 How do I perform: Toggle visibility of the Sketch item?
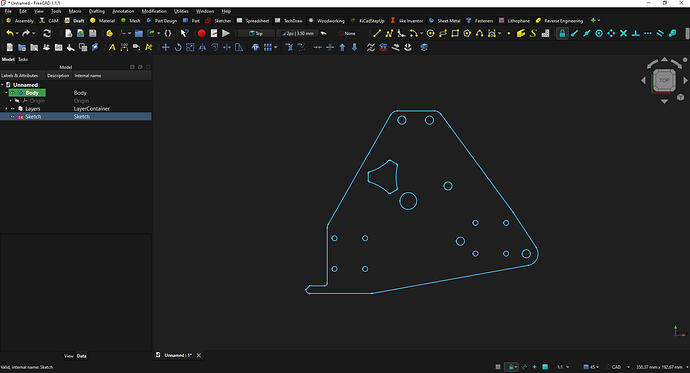[x=13, y=117]
